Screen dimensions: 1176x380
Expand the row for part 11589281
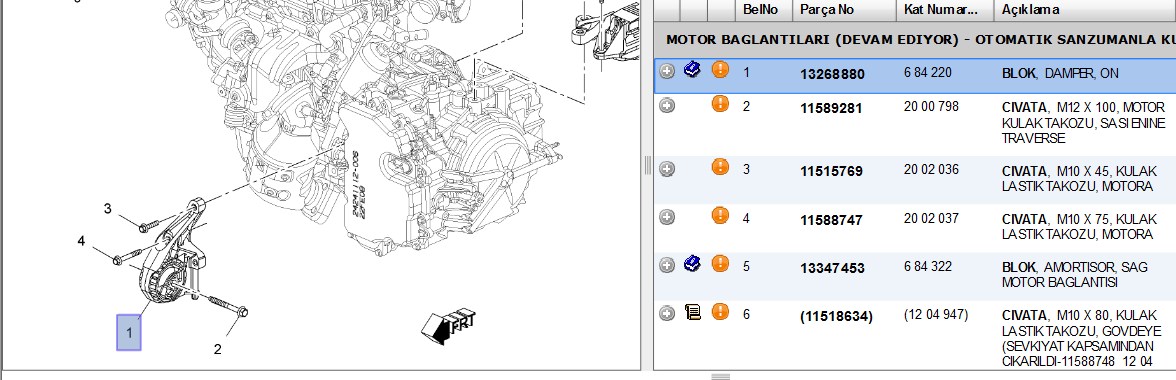(x=667, y=106)
